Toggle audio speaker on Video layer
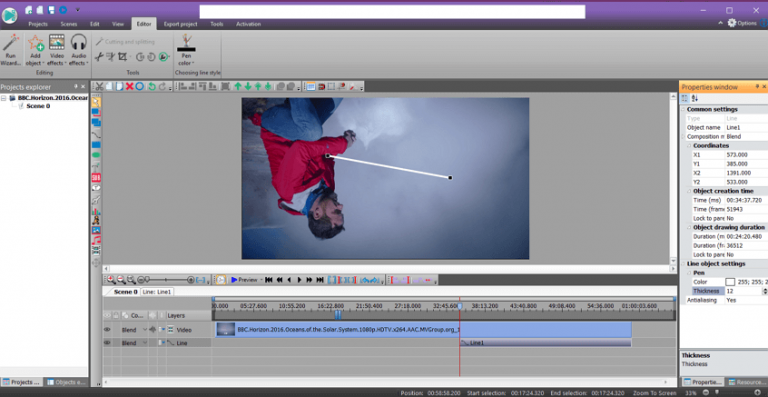The width and height of the screenshot is (768, 397). (152, 330)
